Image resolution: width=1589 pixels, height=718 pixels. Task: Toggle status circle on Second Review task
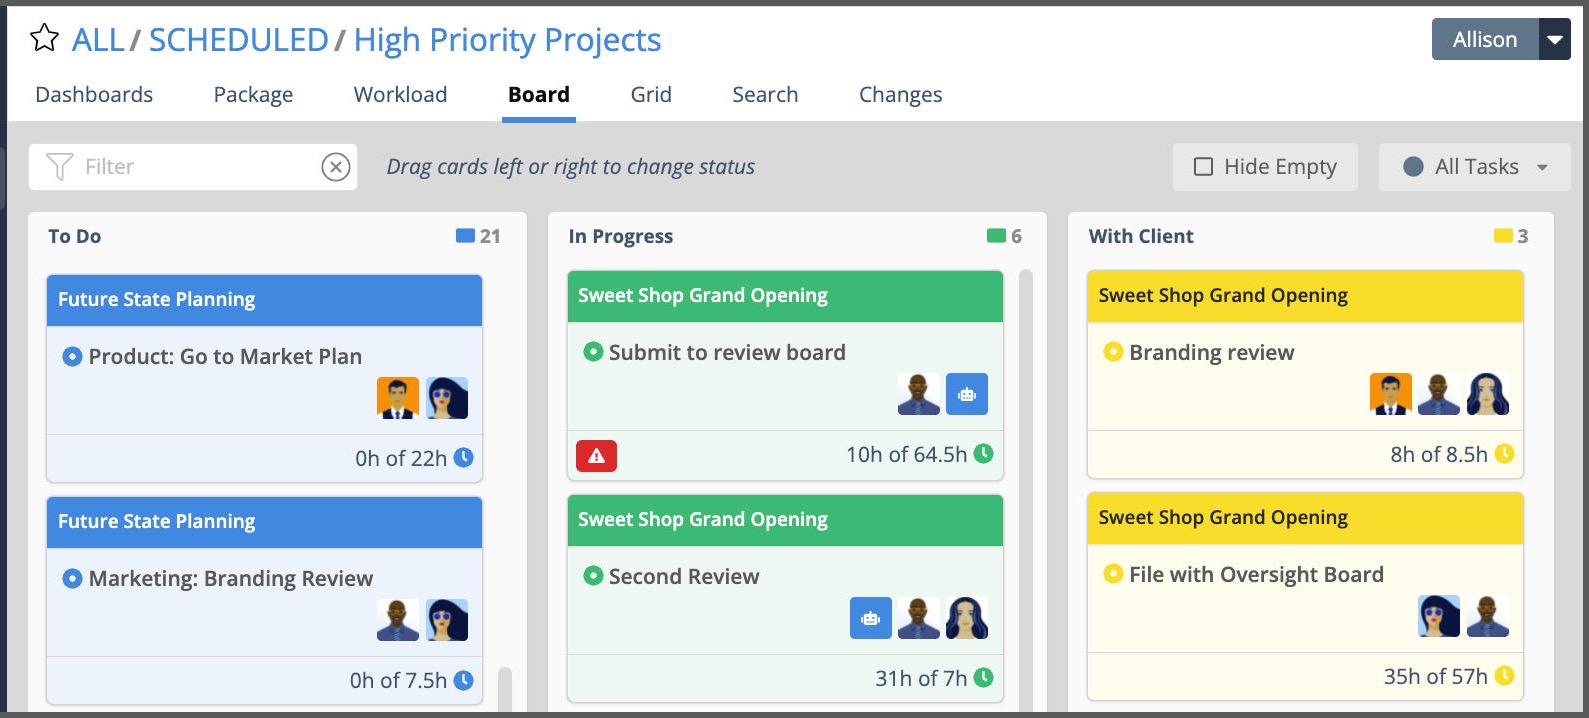tap(593, 576)
